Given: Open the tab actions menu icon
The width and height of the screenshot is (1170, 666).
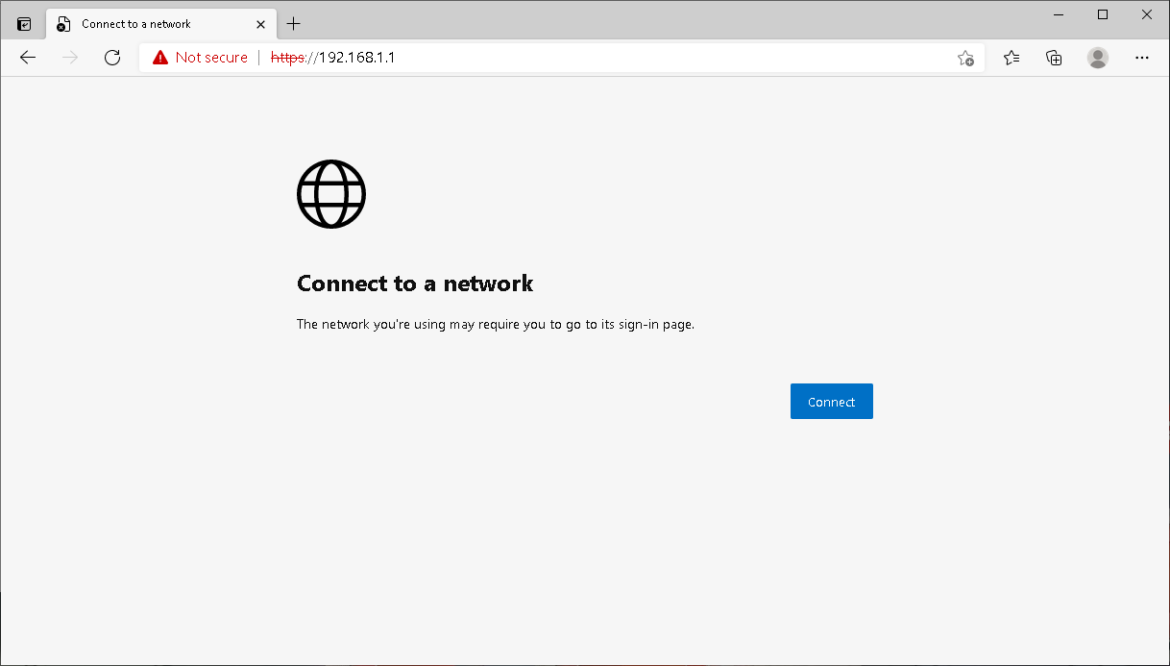Looking at the screenshot, I should [x=24, y=24].
